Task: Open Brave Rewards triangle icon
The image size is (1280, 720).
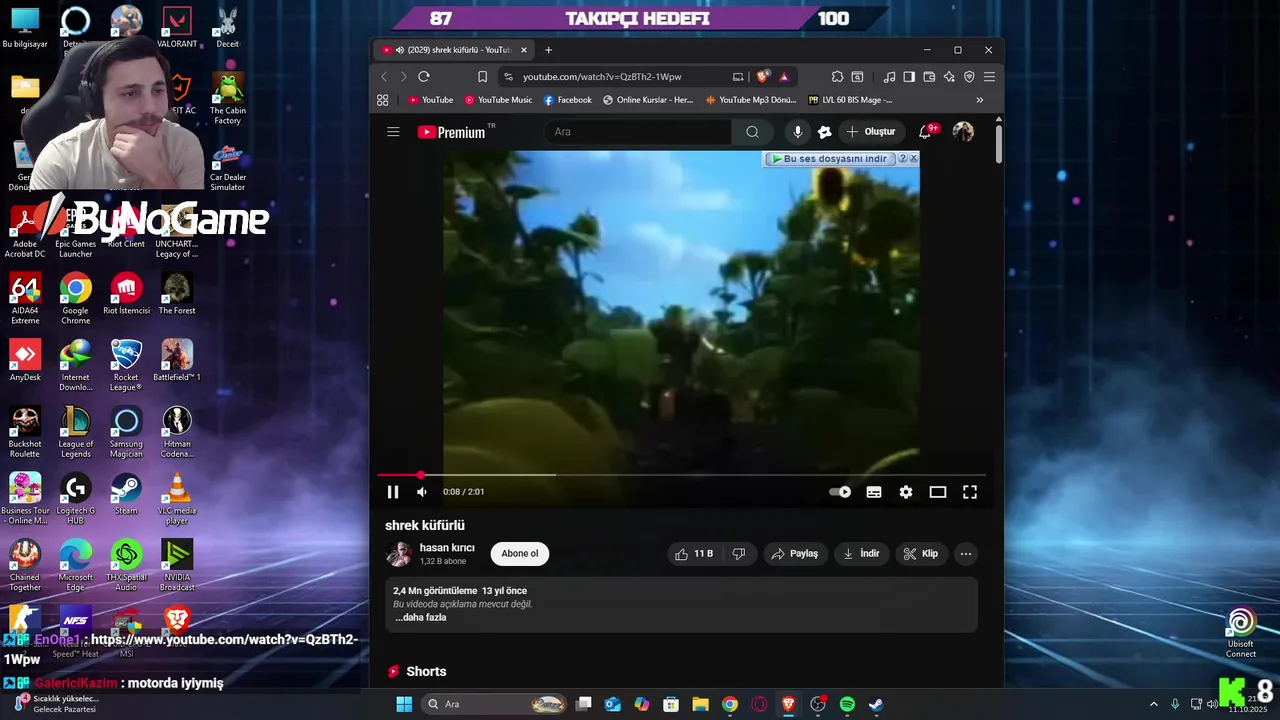Action: [x=784, y=77]
